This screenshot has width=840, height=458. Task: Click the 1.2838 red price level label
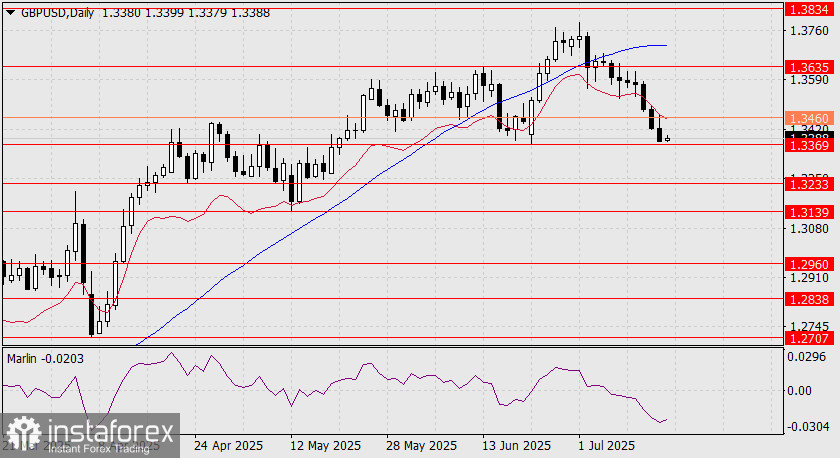click(809, 299)
